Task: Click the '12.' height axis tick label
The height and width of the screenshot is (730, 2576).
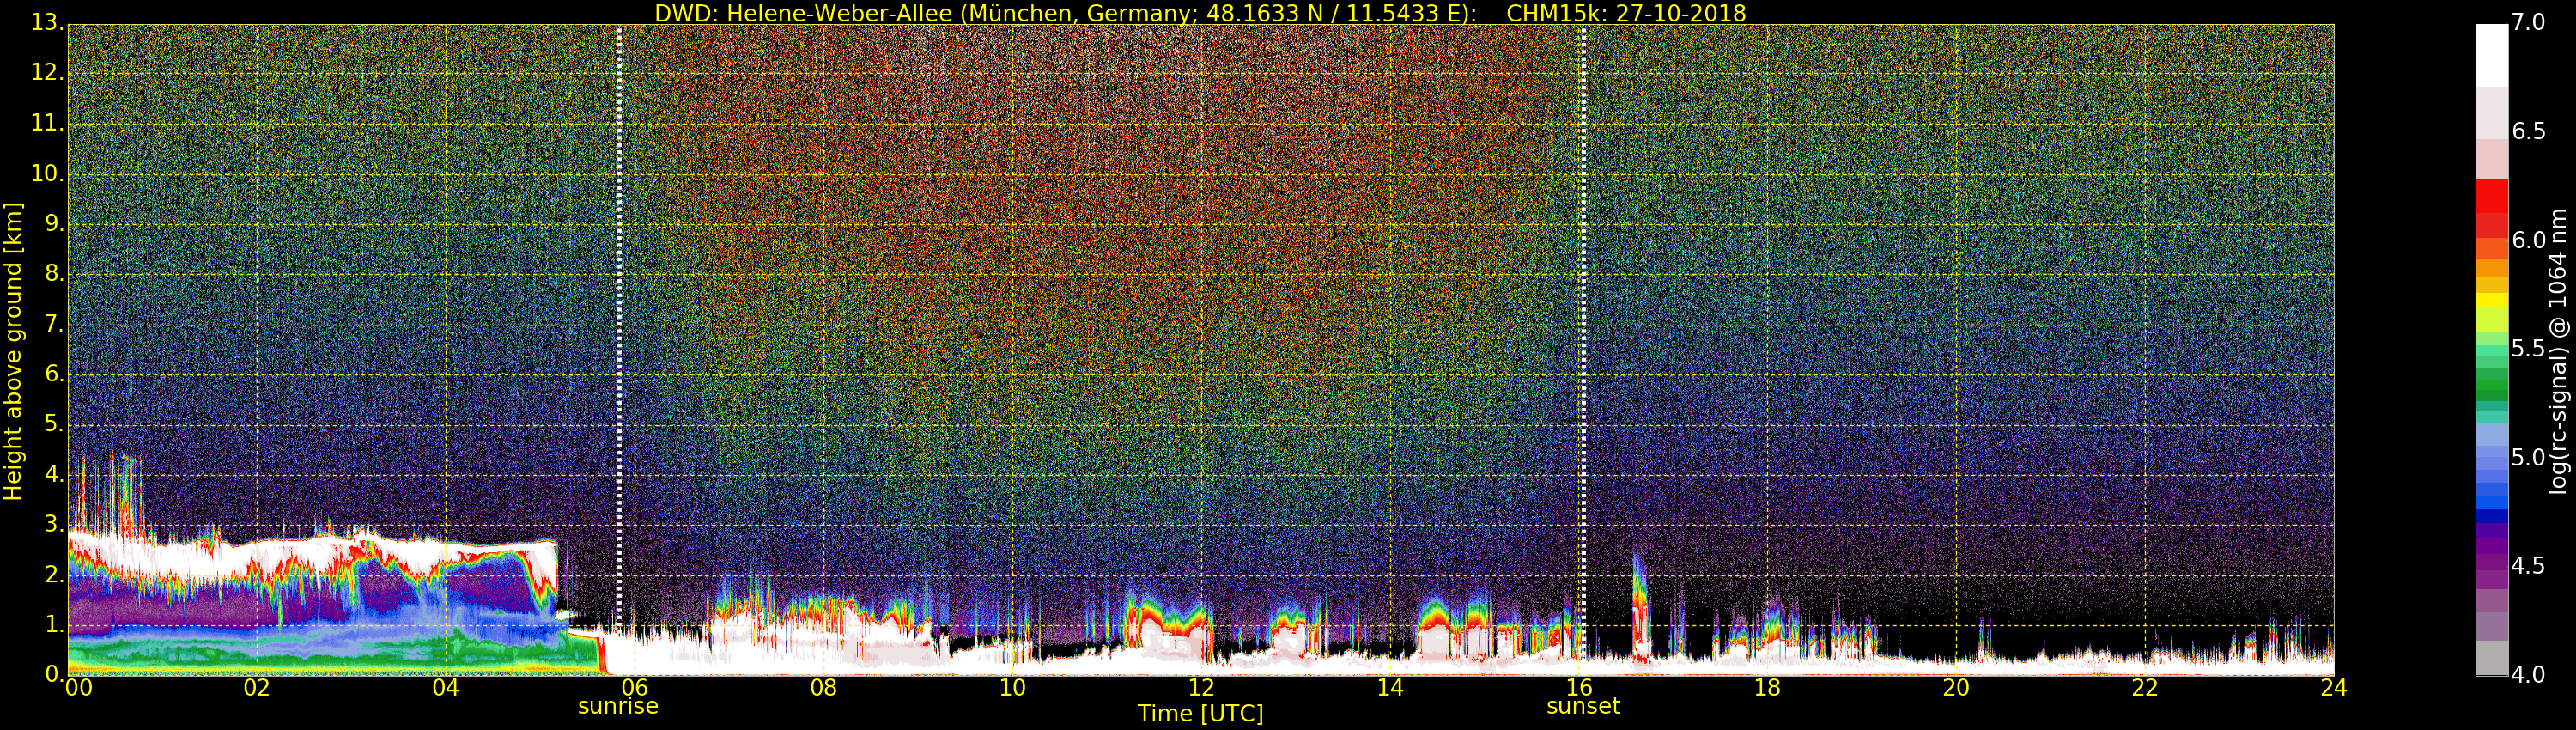Action: (x=48, y=73)
